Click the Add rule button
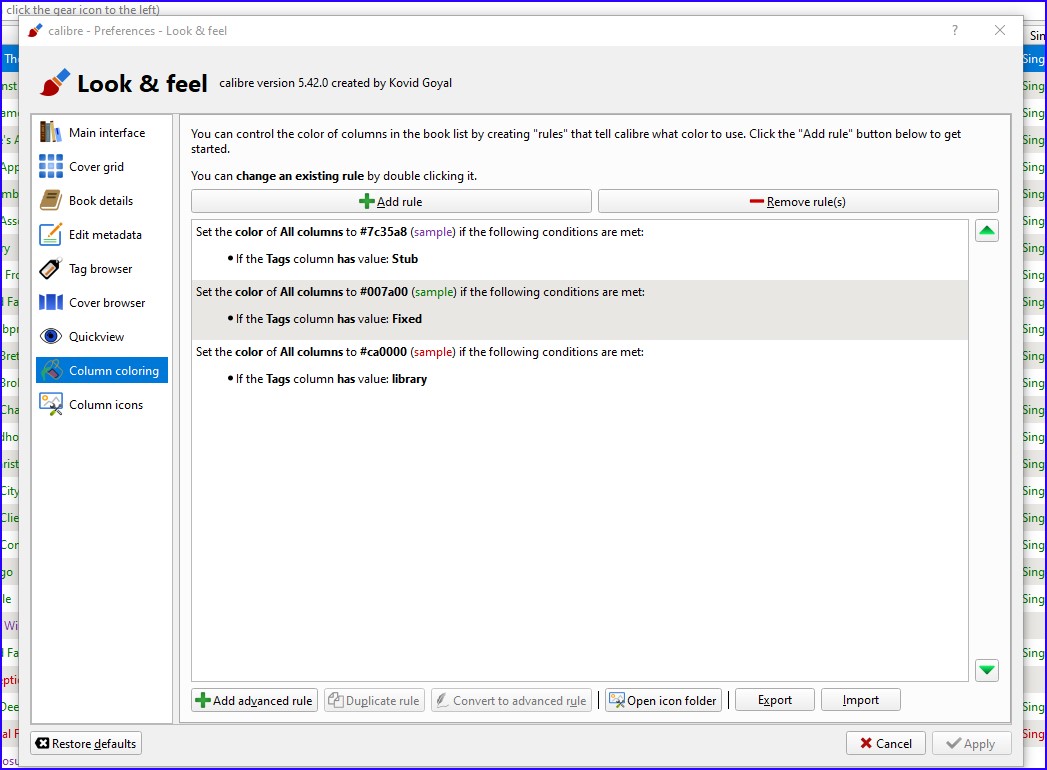Screen dimensions: 1047x770 click(x=391, y=201)
